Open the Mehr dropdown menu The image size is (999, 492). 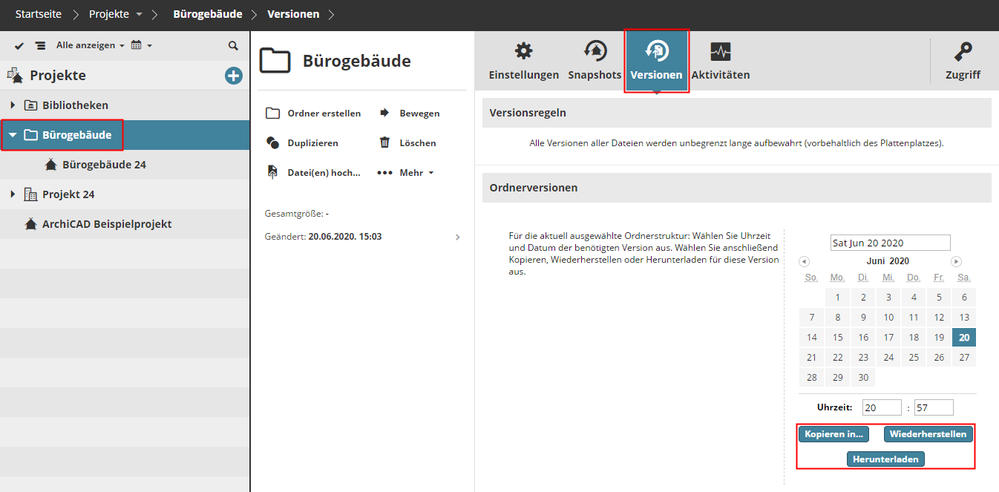click(x=405, y=173)
